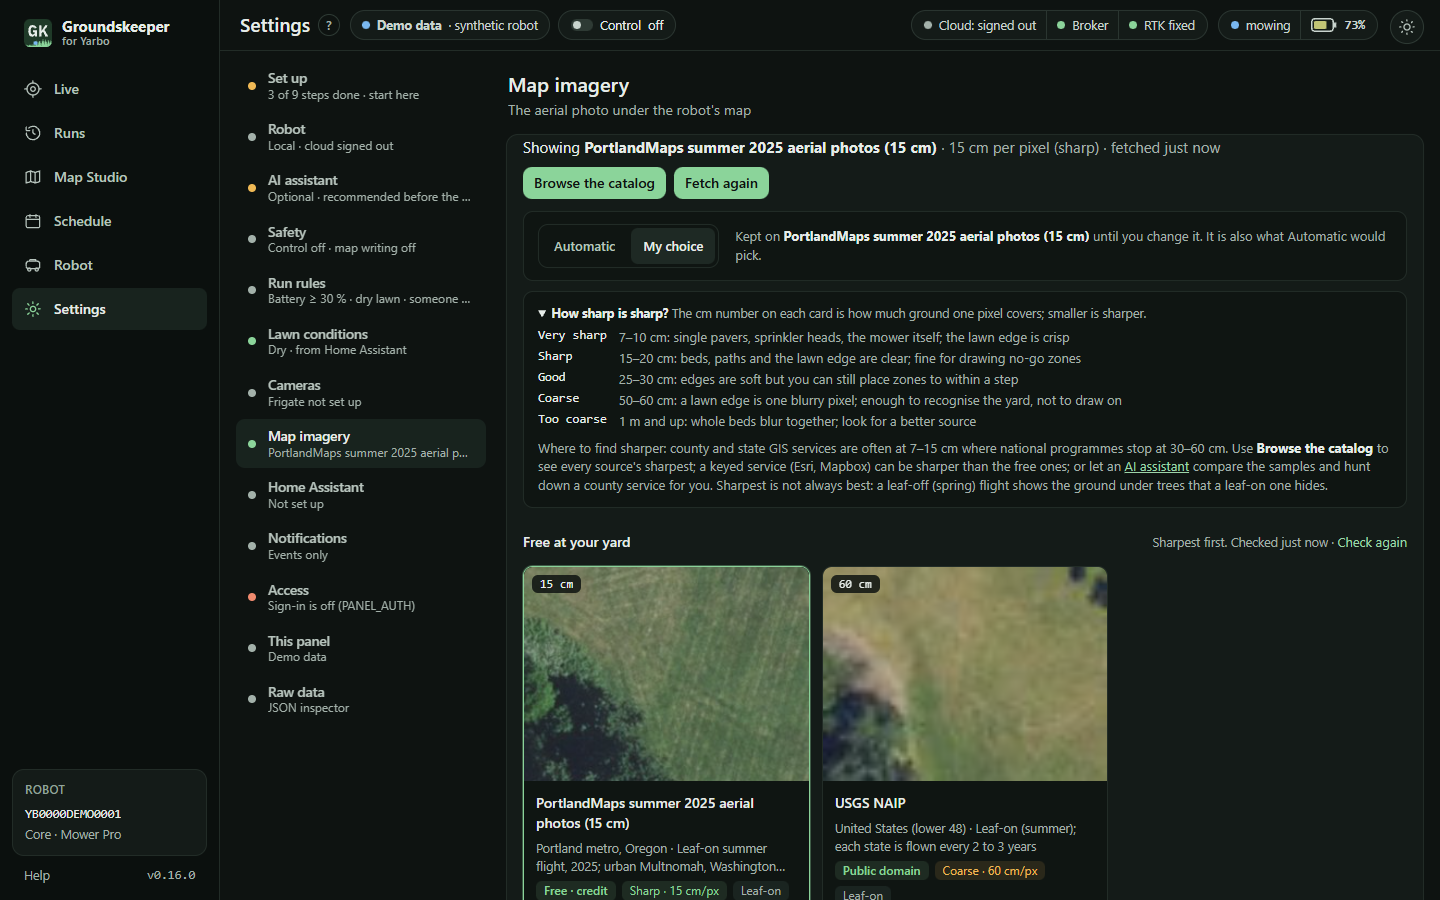1440x900 pixels.
Task: Click the 60 cm resolution badge
Action: [x=855, y=584]
